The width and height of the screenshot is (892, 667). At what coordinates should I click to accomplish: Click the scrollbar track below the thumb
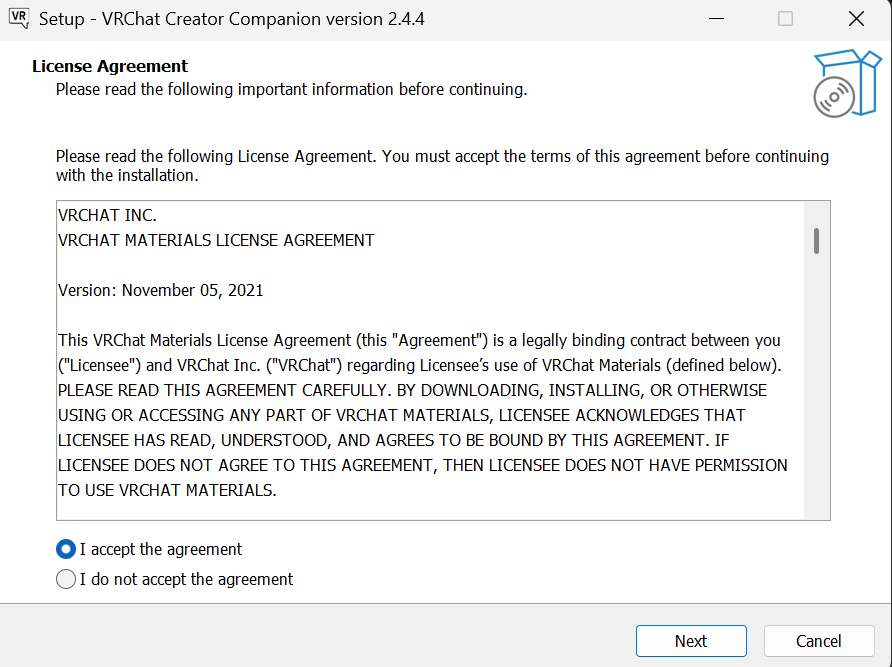click(817, 400)
